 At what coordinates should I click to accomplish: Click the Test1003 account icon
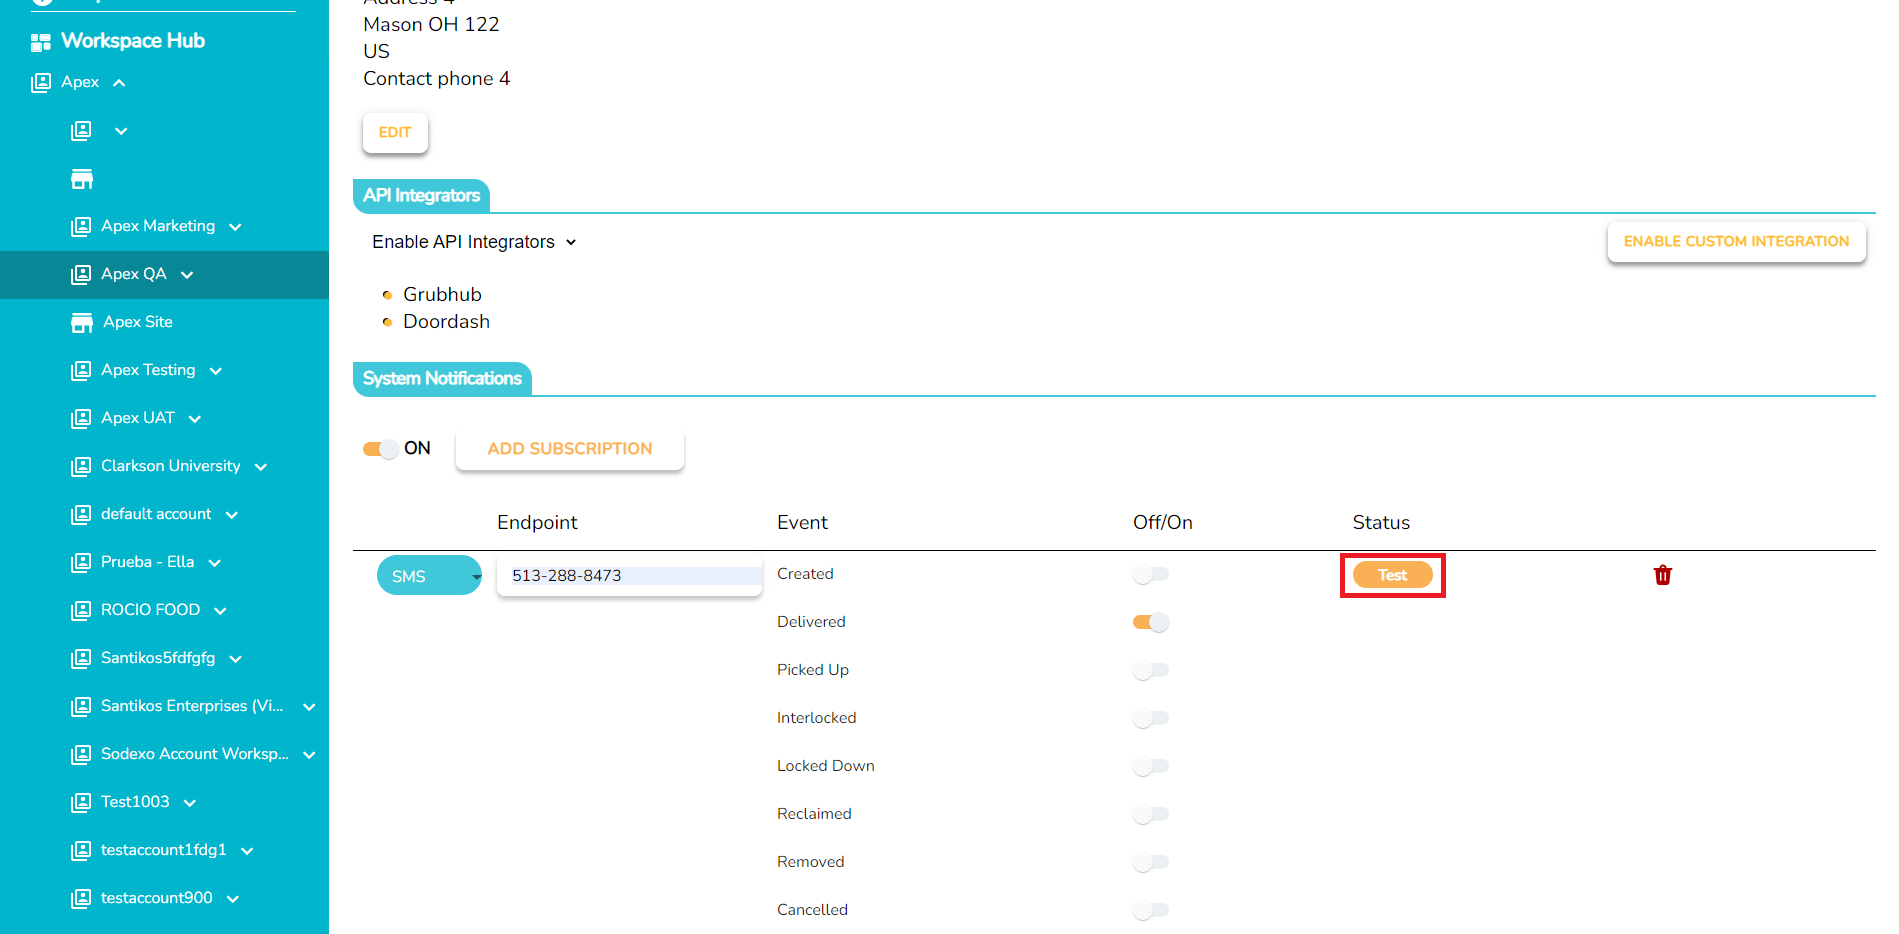(x=81, y=803)
